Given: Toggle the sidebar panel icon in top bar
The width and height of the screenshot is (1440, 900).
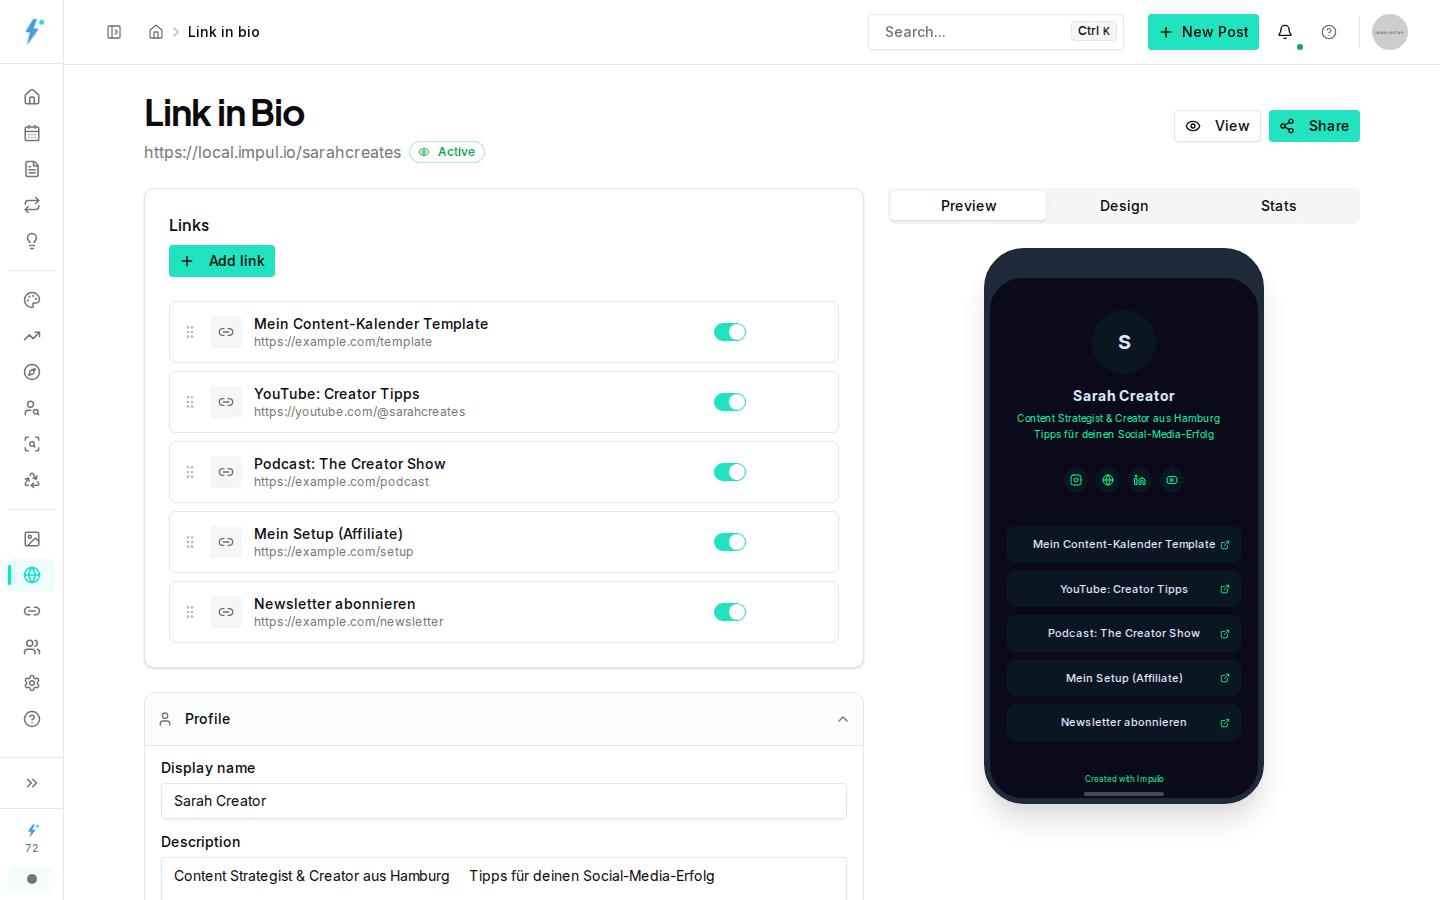Looking at the screenshot, I should coord(114,31).
